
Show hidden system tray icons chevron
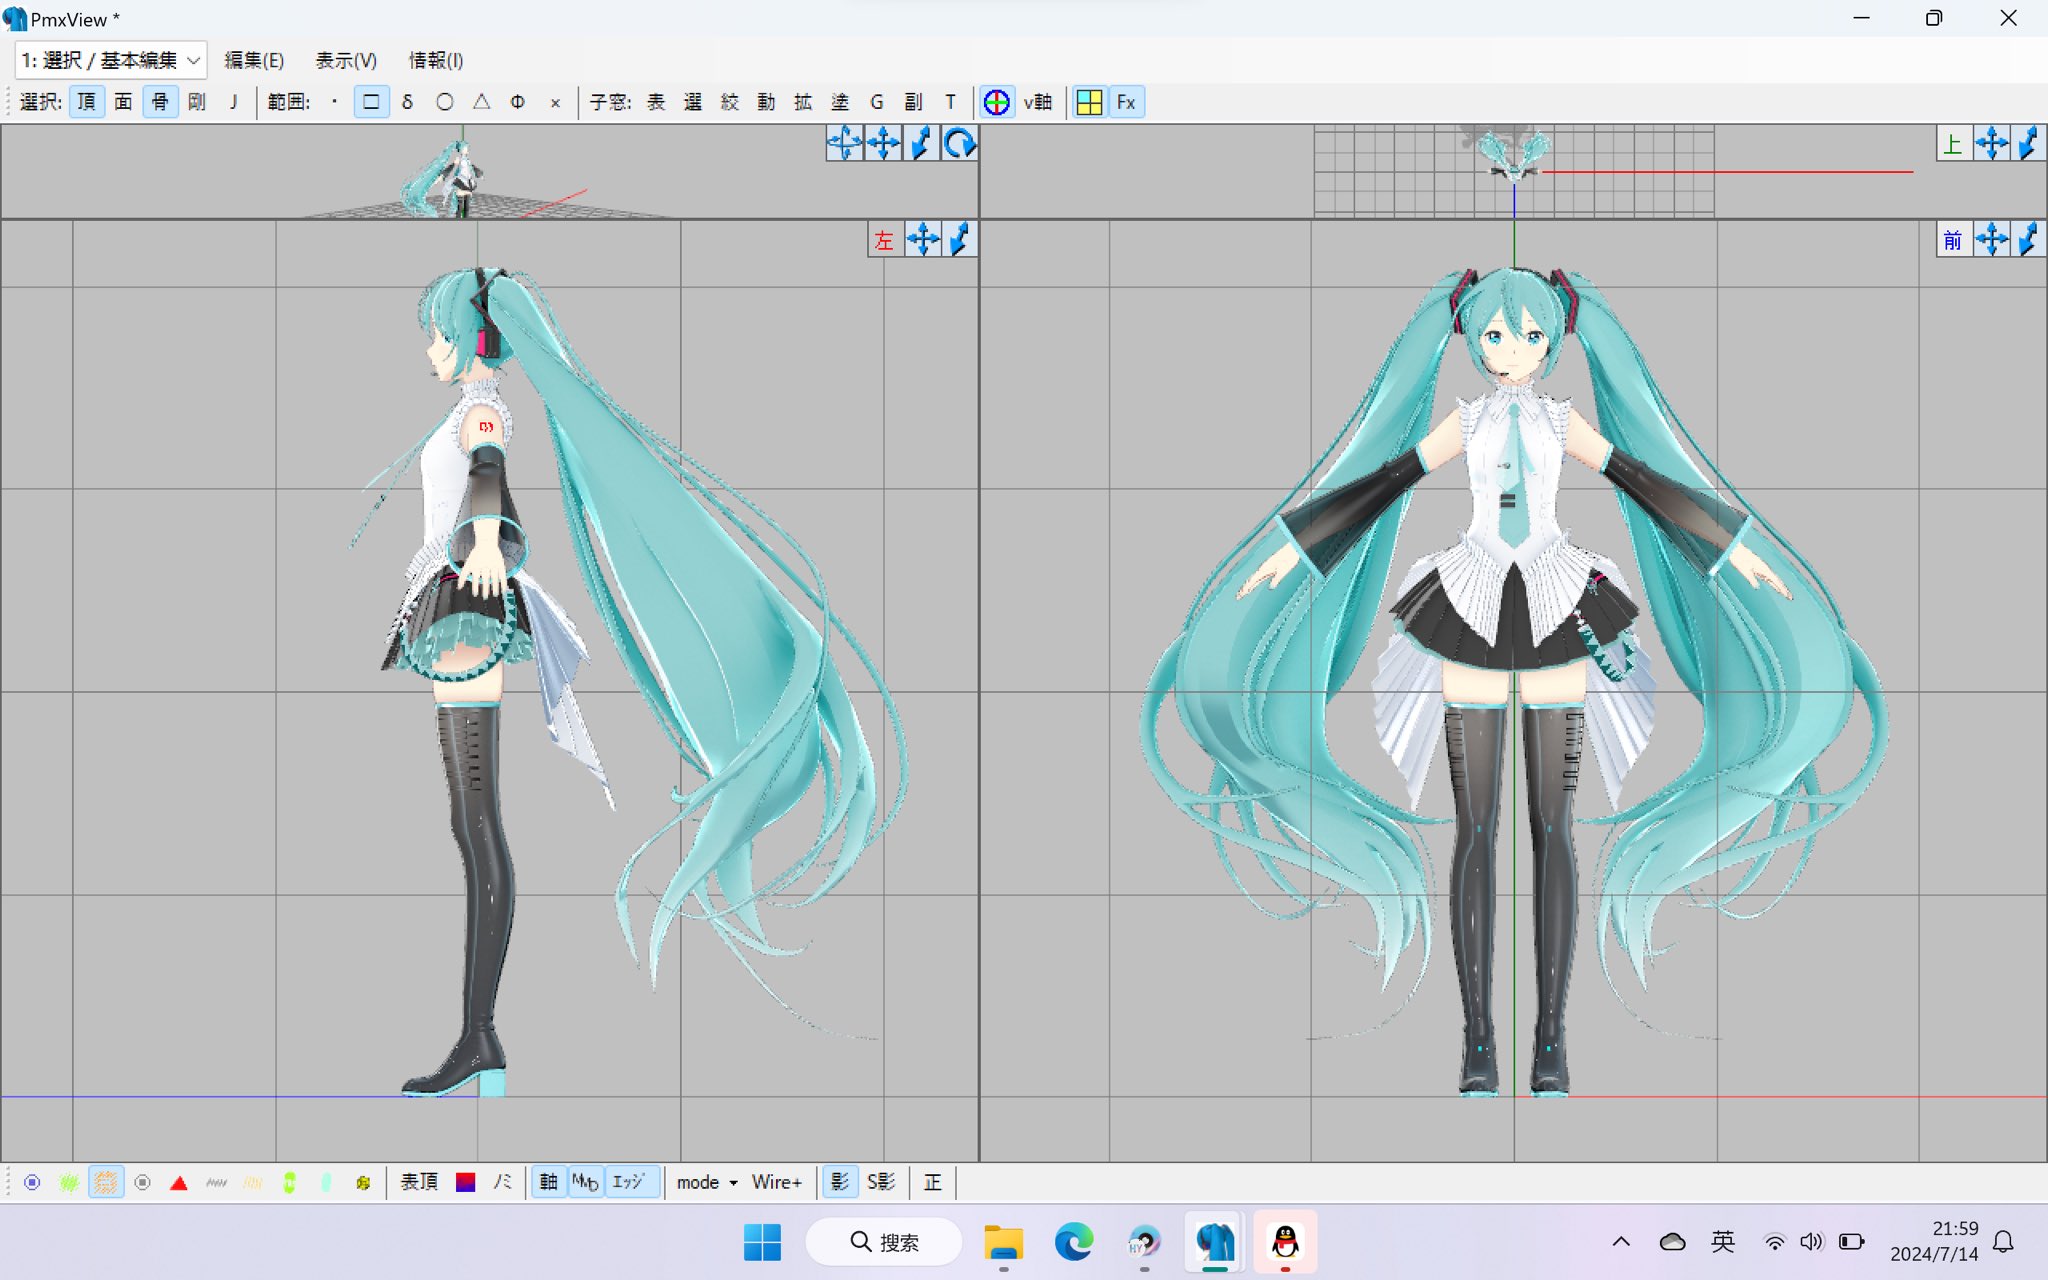[1621, 1242]
